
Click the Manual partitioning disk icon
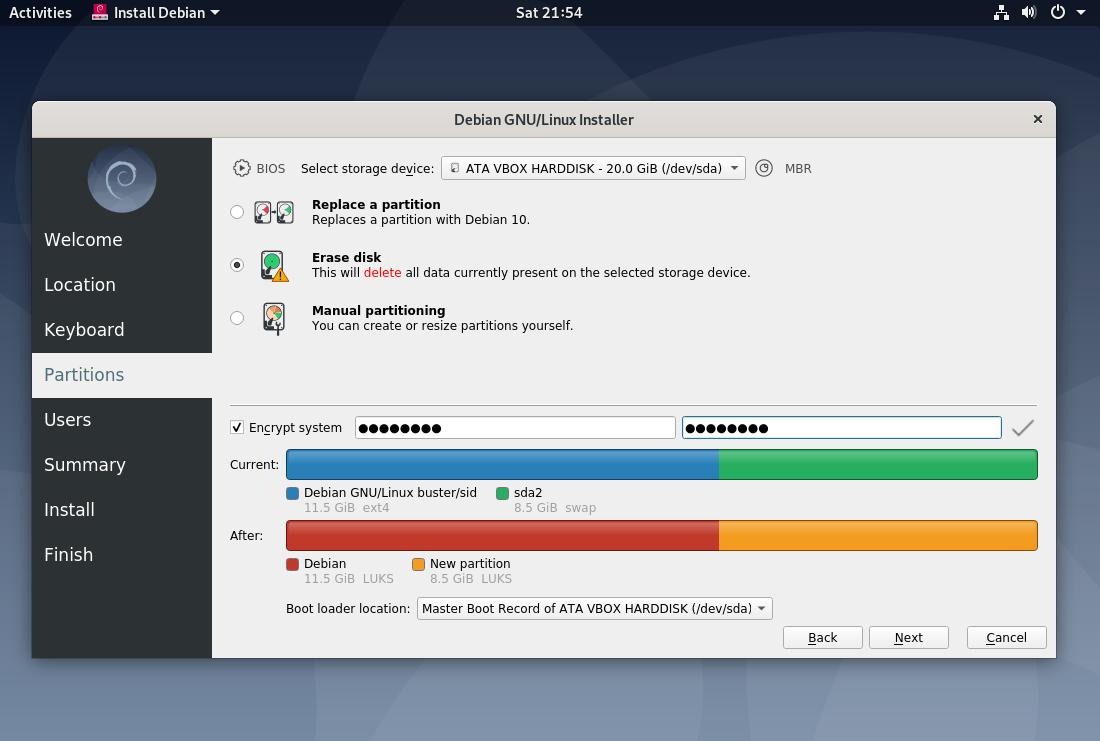click(x=274, y=318)
